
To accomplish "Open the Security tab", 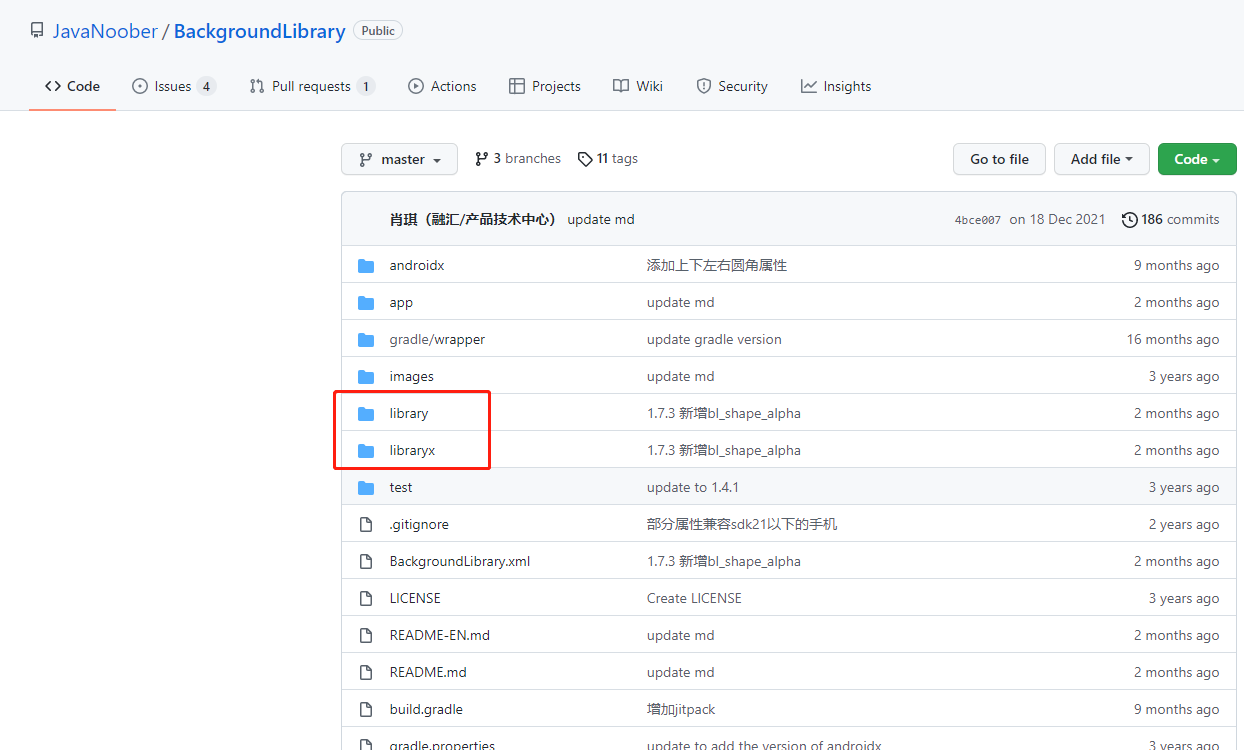I will (x=732, y=86).
